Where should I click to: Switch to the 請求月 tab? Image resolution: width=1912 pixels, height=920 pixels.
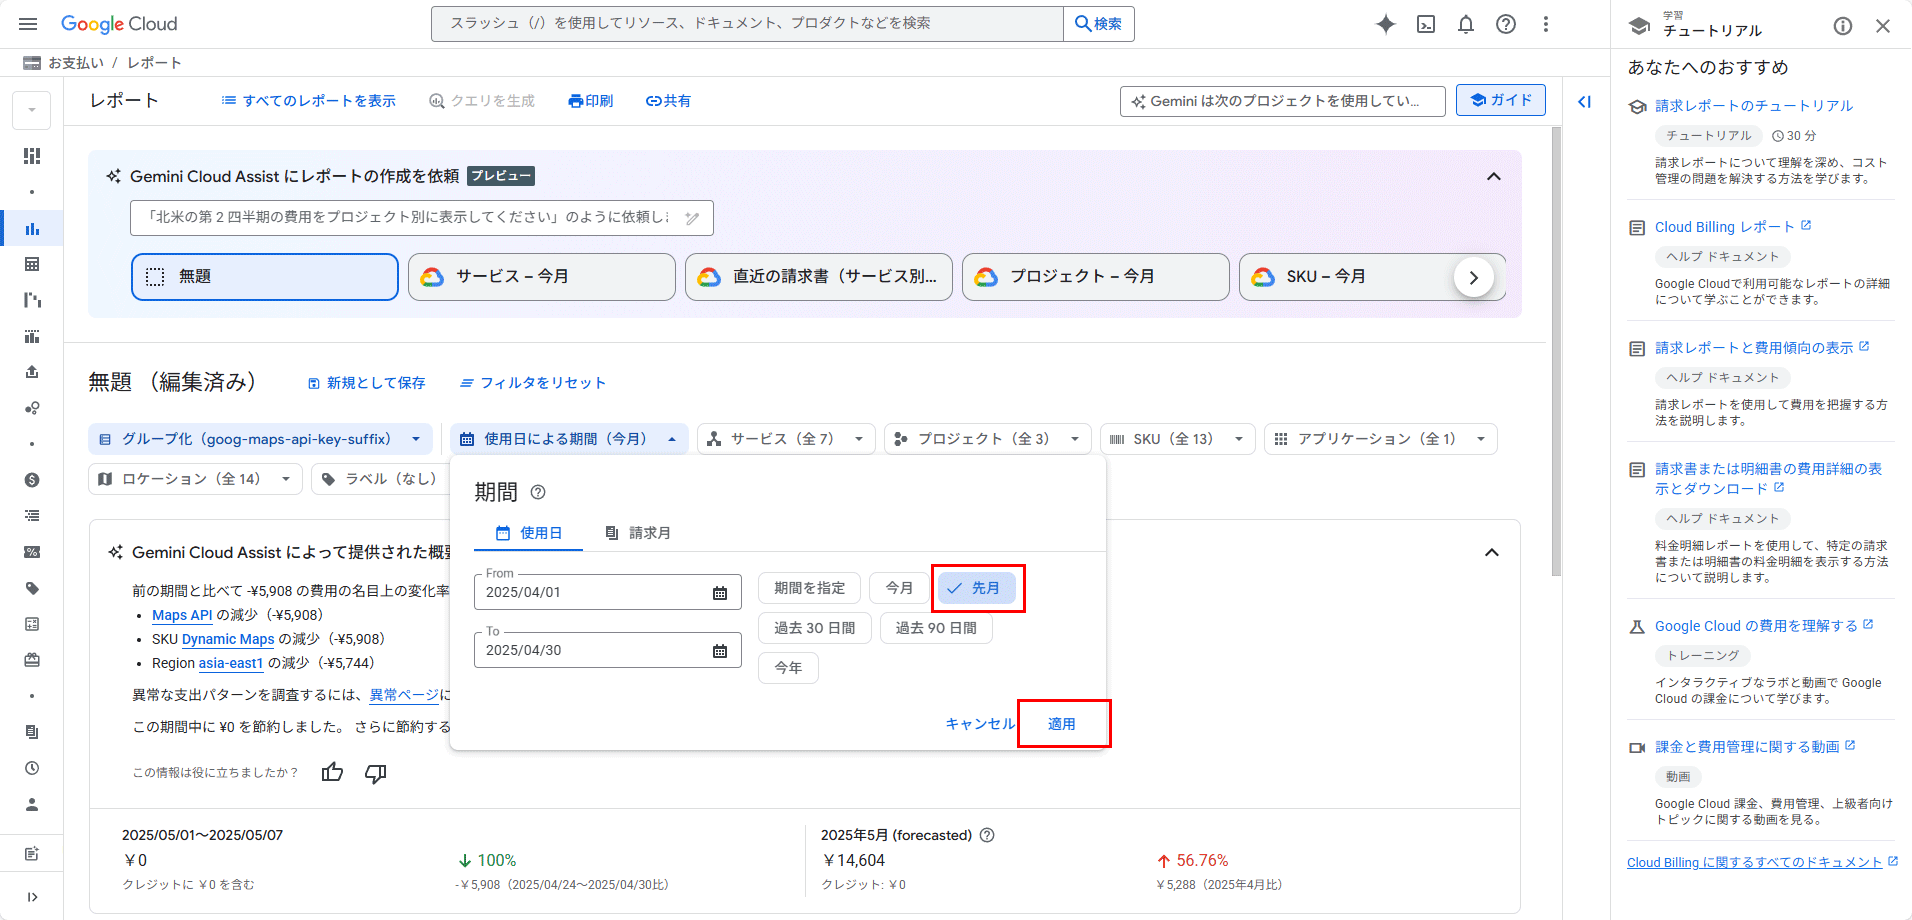638,533
